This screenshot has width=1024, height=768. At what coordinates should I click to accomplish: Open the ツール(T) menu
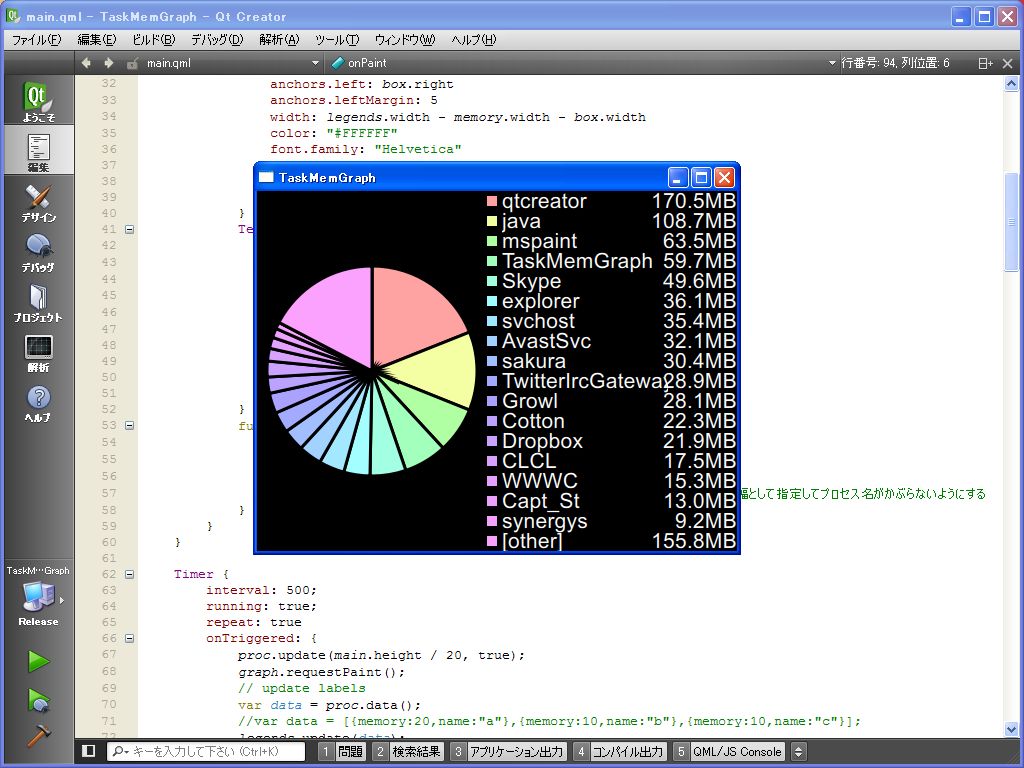point(337,40)
